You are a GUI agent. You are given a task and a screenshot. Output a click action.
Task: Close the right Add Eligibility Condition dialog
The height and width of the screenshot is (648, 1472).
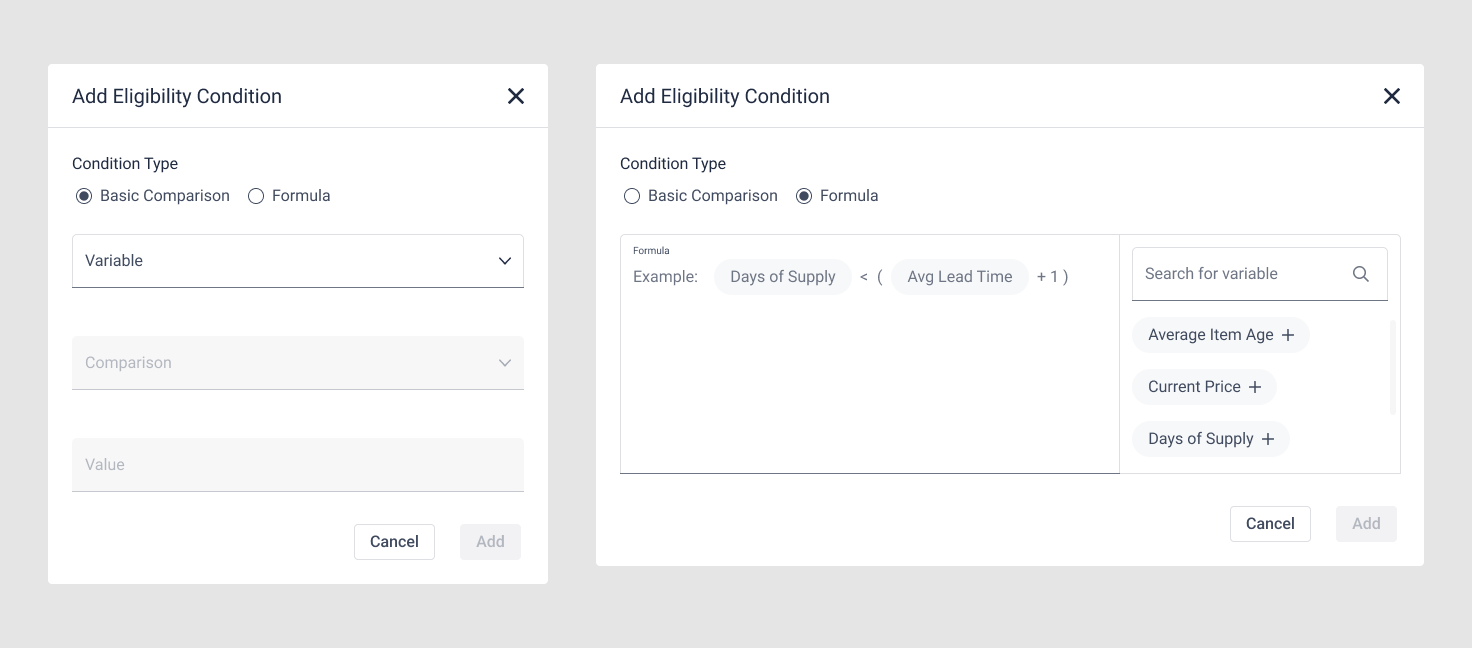coord(1391,96)
